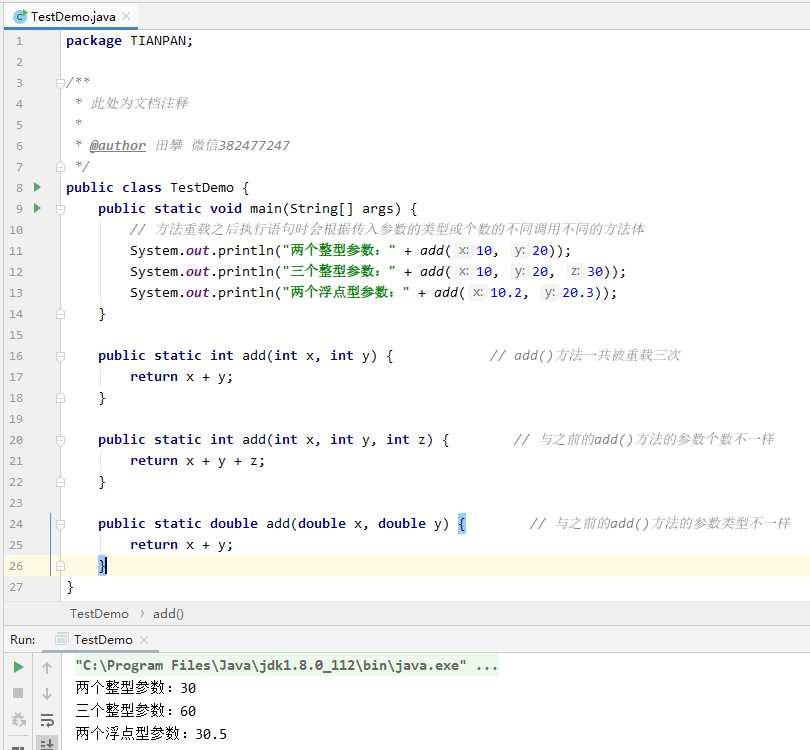Click the restore layout bug icon in Run panel
This screenshot has height=750, width=810.
(19, 719)
